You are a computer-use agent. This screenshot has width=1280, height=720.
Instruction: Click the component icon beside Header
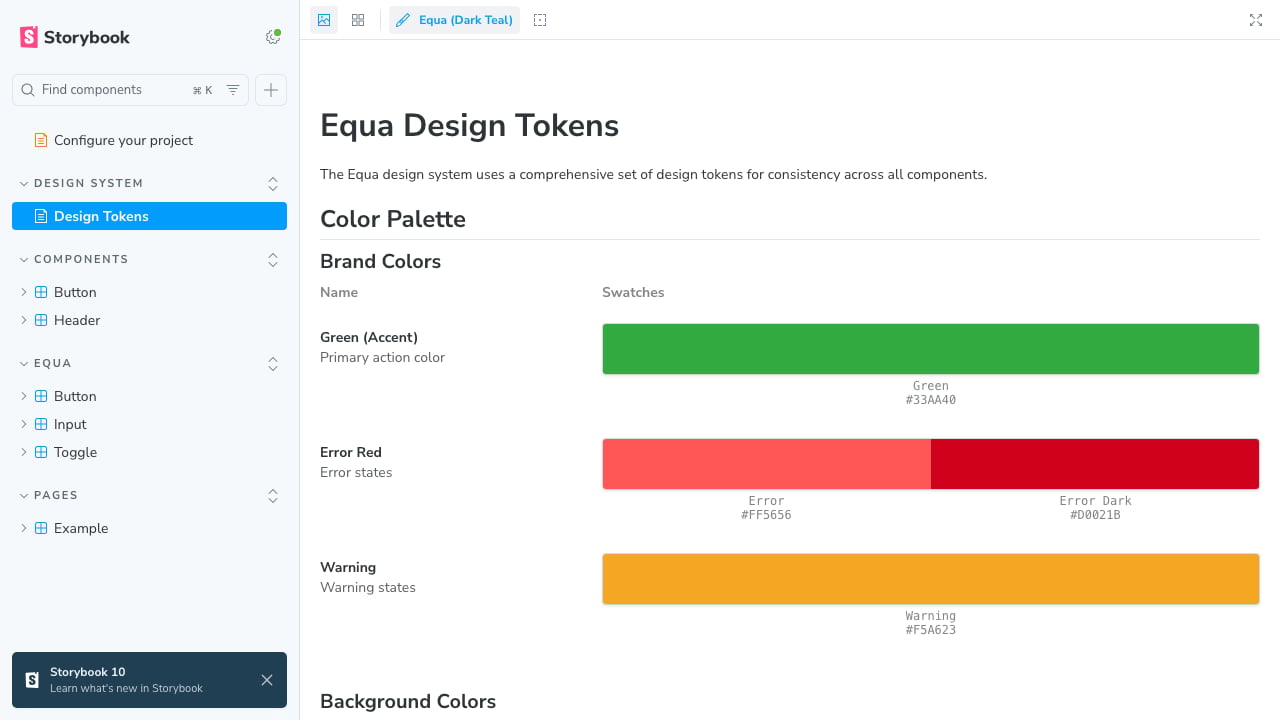pyautogui.click(x=41, y=320)
